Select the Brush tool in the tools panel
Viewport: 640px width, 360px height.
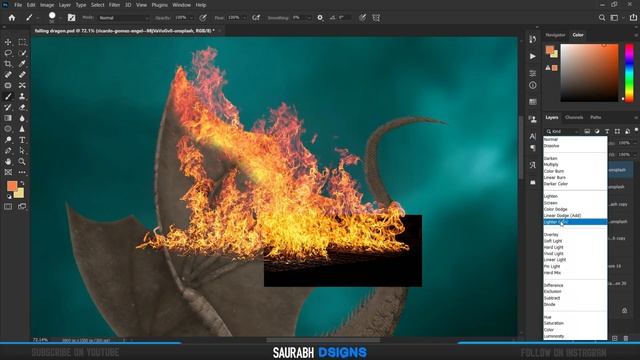click(x=8, y=96)
